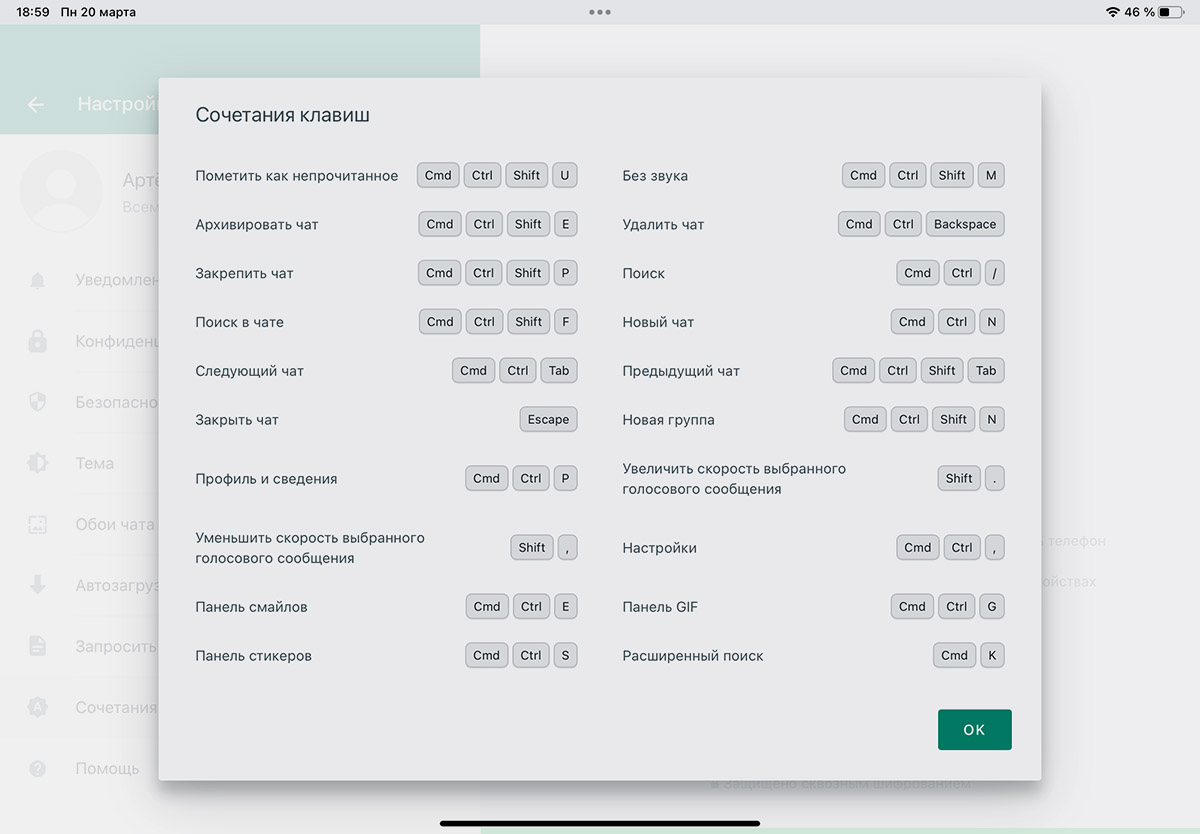The height and width of the screenshot is (834, 1200).
Task: Click the Backspace key badge
Action: 964,224
